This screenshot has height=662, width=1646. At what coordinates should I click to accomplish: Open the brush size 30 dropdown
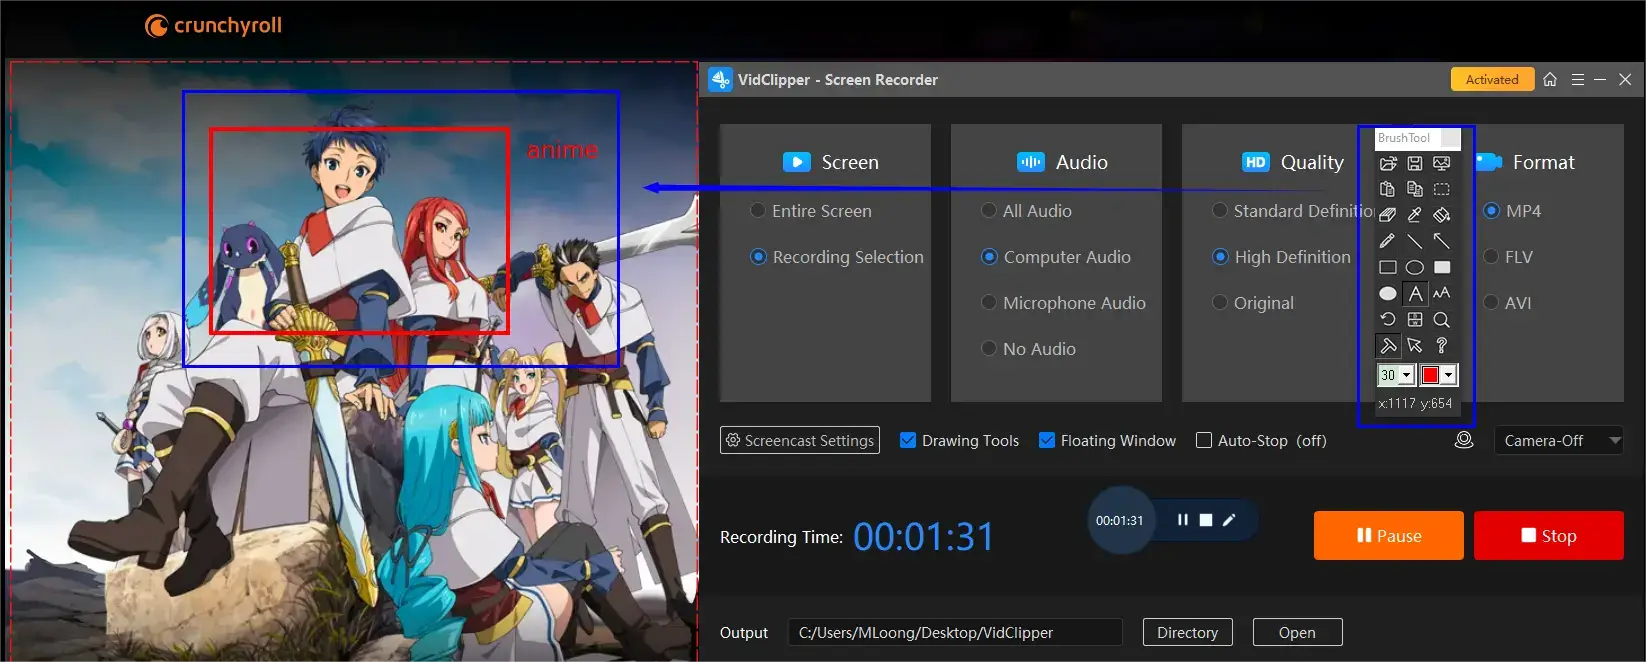(x=1406, y=375)
